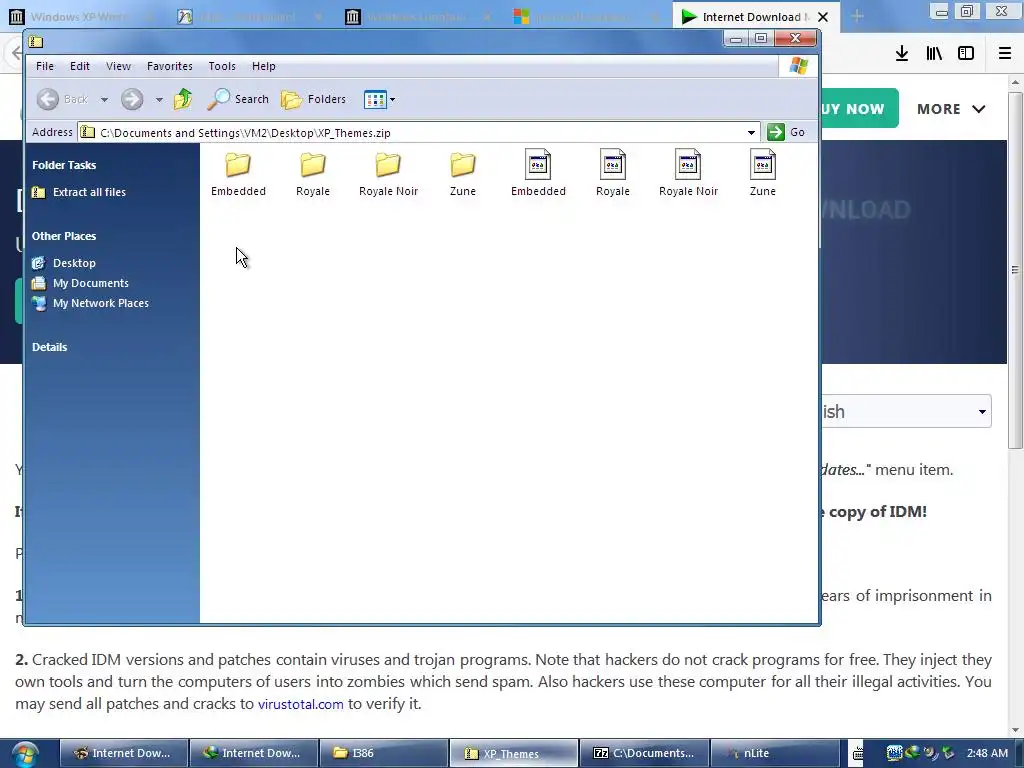
Task: Open the Embedded folder
Action: coord(238,173)
